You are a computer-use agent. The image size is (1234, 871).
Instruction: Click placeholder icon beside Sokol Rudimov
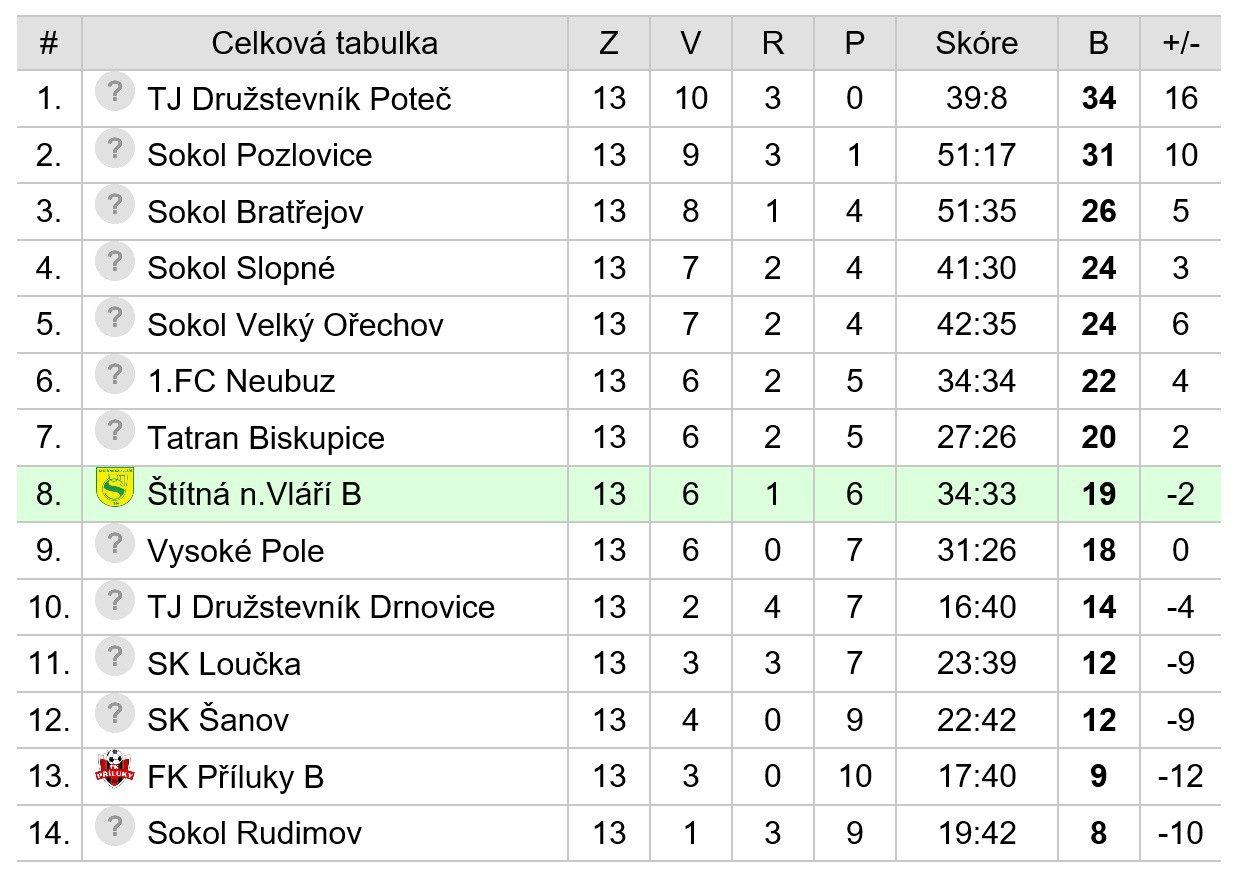coord(115,827)
